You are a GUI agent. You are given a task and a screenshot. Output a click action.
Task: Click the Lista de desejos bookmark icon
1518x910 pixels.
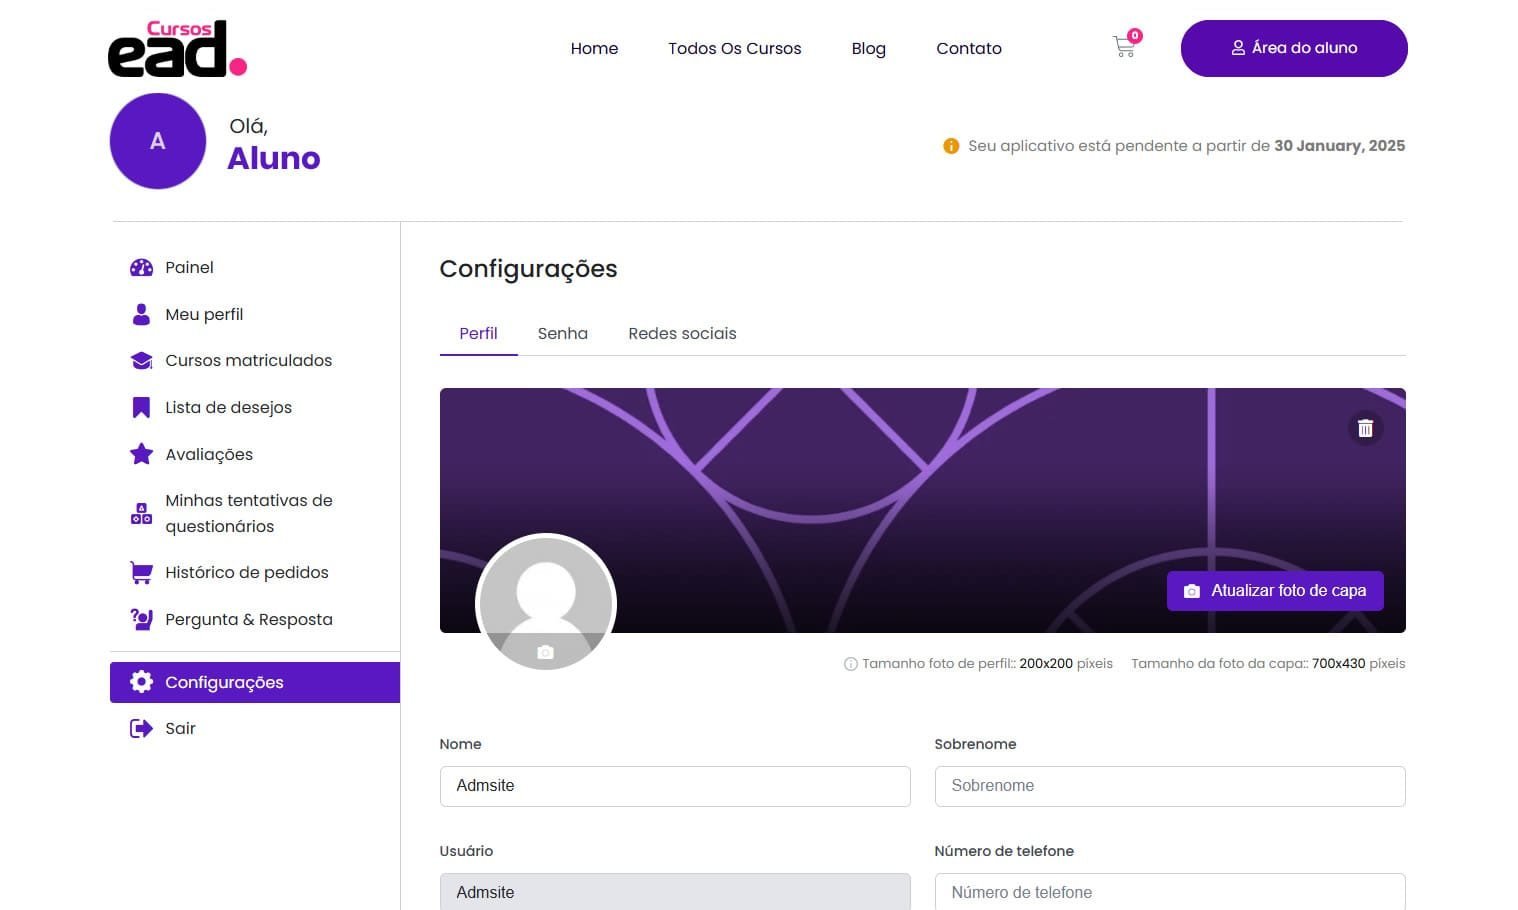pos(141,407)
